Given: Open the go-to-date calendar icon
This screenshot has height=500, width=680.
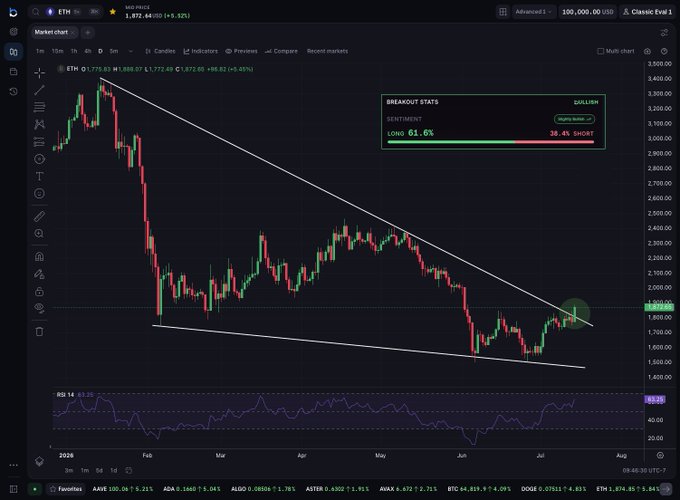Looking at the screenshot, I should tap(129, 471).
